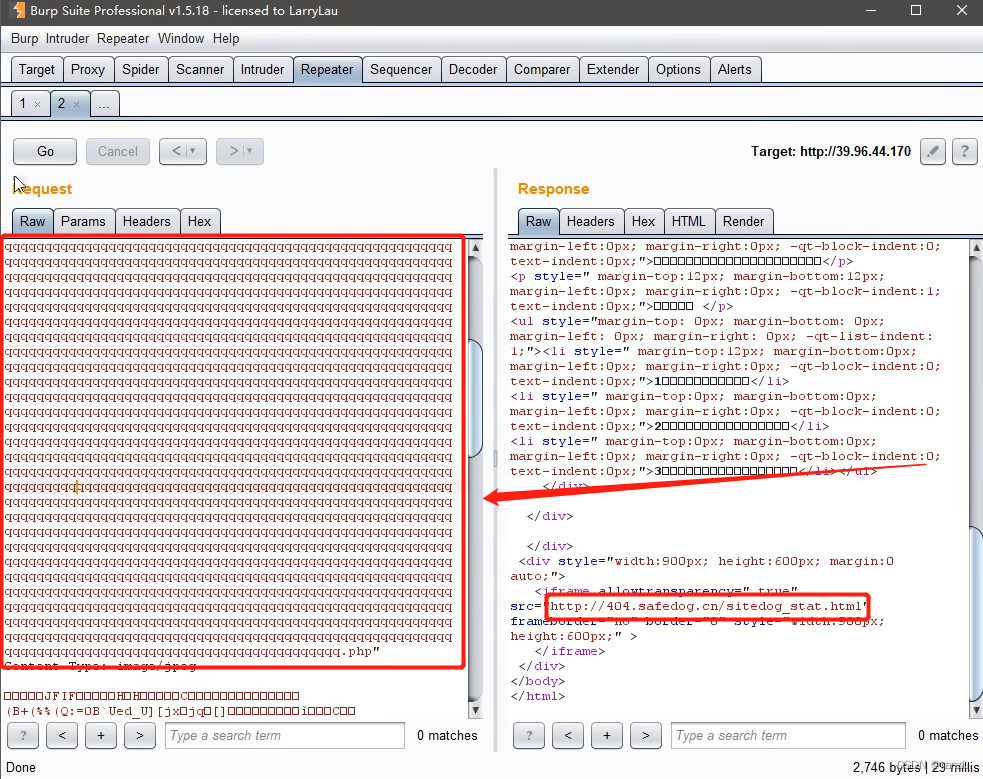Open the Help menu
Viewport: 983px width, 779px height.
[x=226, y=38]
